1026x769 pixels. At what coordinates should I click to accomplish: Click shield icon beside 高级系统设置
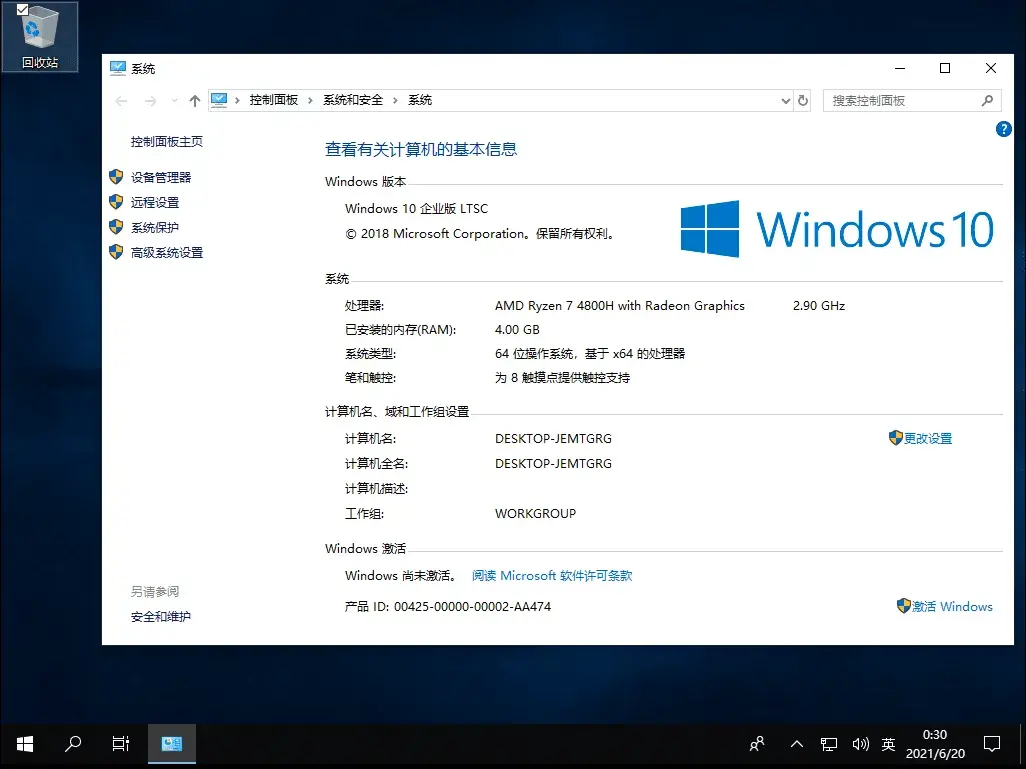[x=116, y=252]
